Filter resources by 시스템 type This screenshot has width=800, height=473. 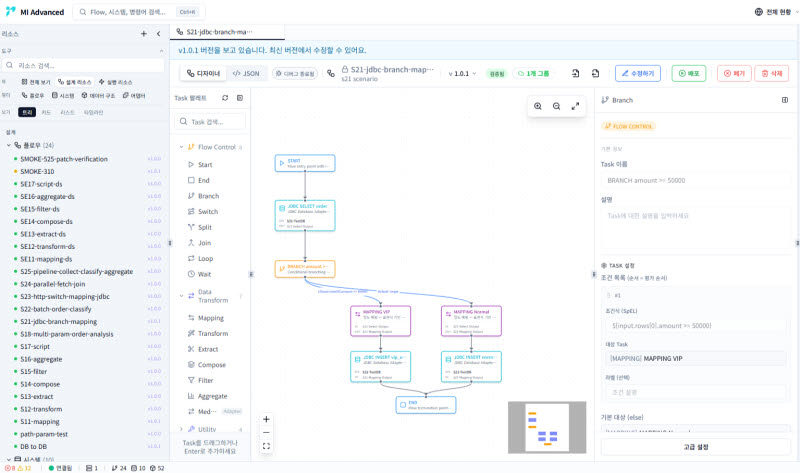tap(63, 95)
